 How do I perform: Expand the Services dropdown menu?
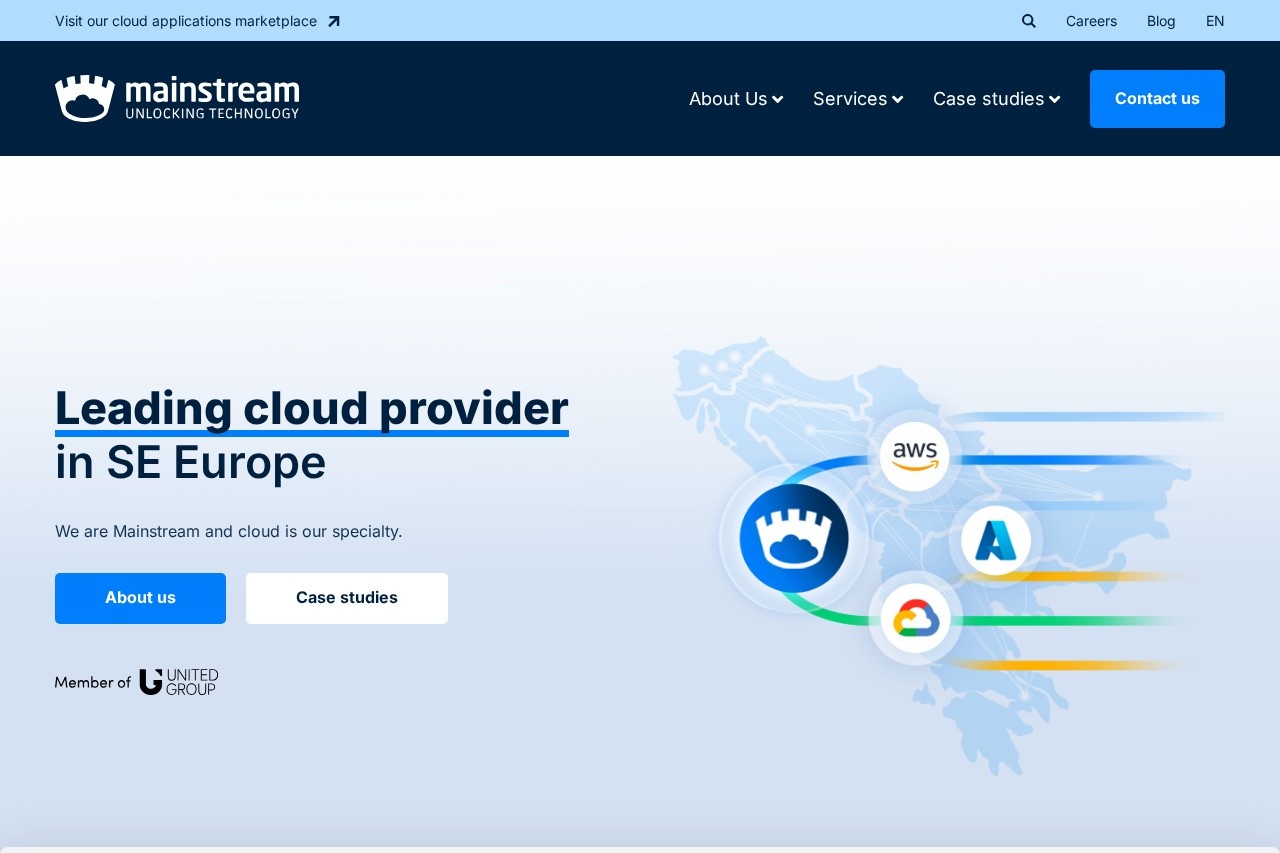click(x=857, y=99)
